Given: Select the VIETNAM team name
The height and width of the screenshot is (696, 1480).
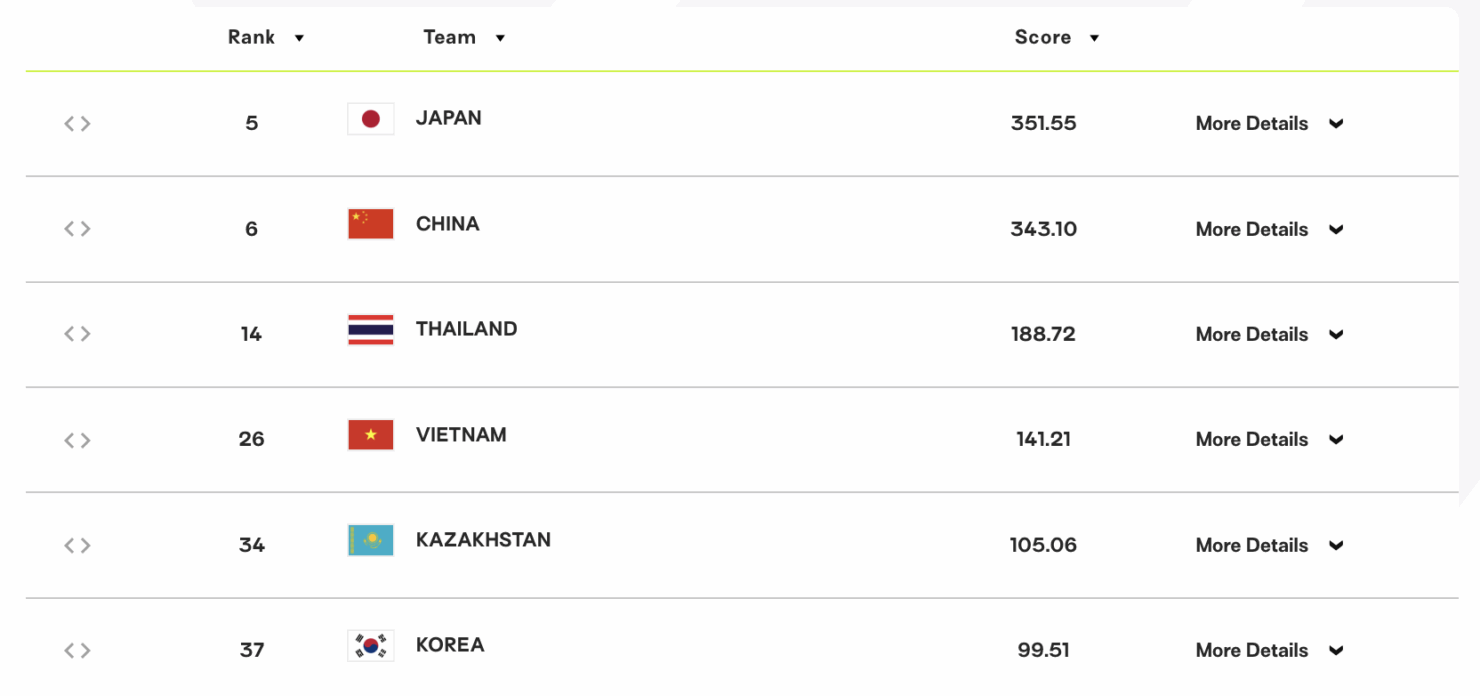Looking at the screenshot, I should [461, 435].
